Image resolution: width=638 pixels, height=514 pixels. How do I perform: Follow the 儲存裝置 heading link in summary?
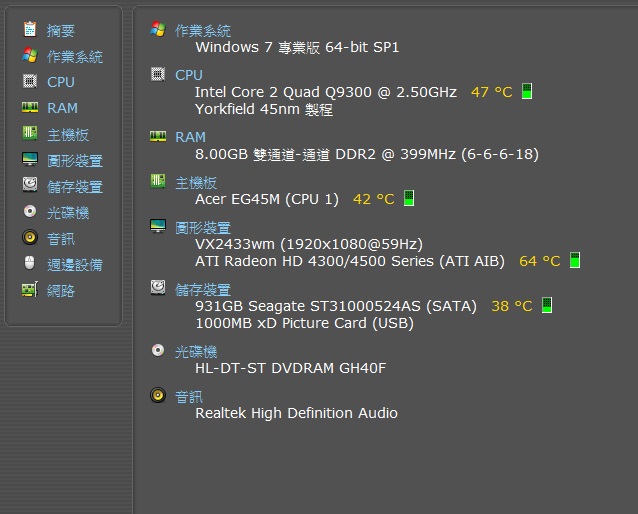(x=203, y=289)
